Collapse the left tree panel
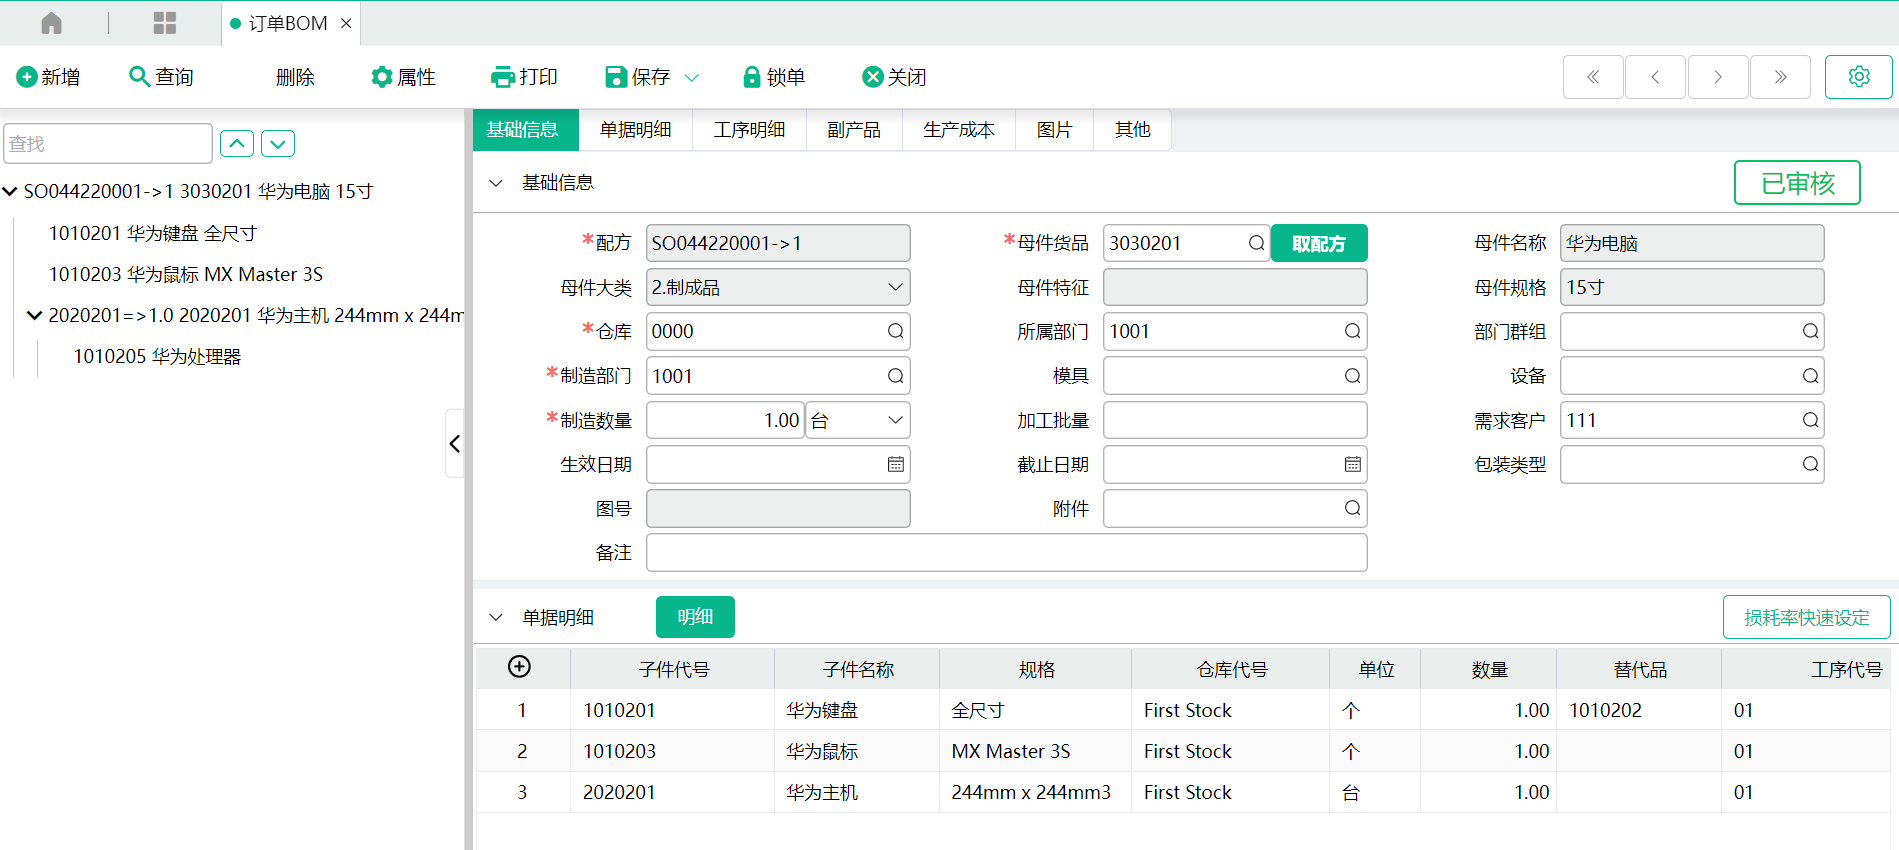 click(455, 443)
